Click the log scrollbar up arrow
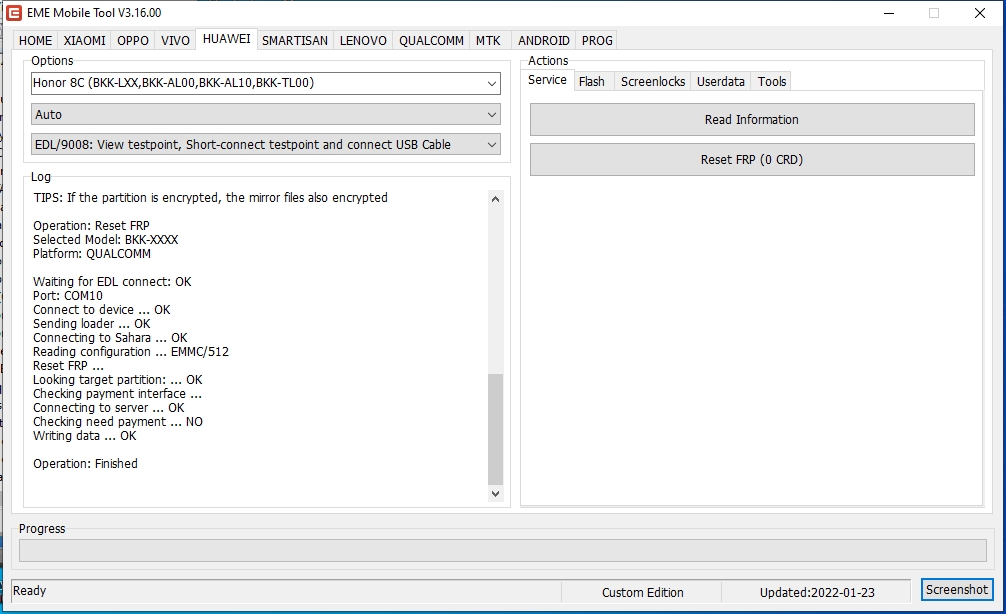 (496, 199)
